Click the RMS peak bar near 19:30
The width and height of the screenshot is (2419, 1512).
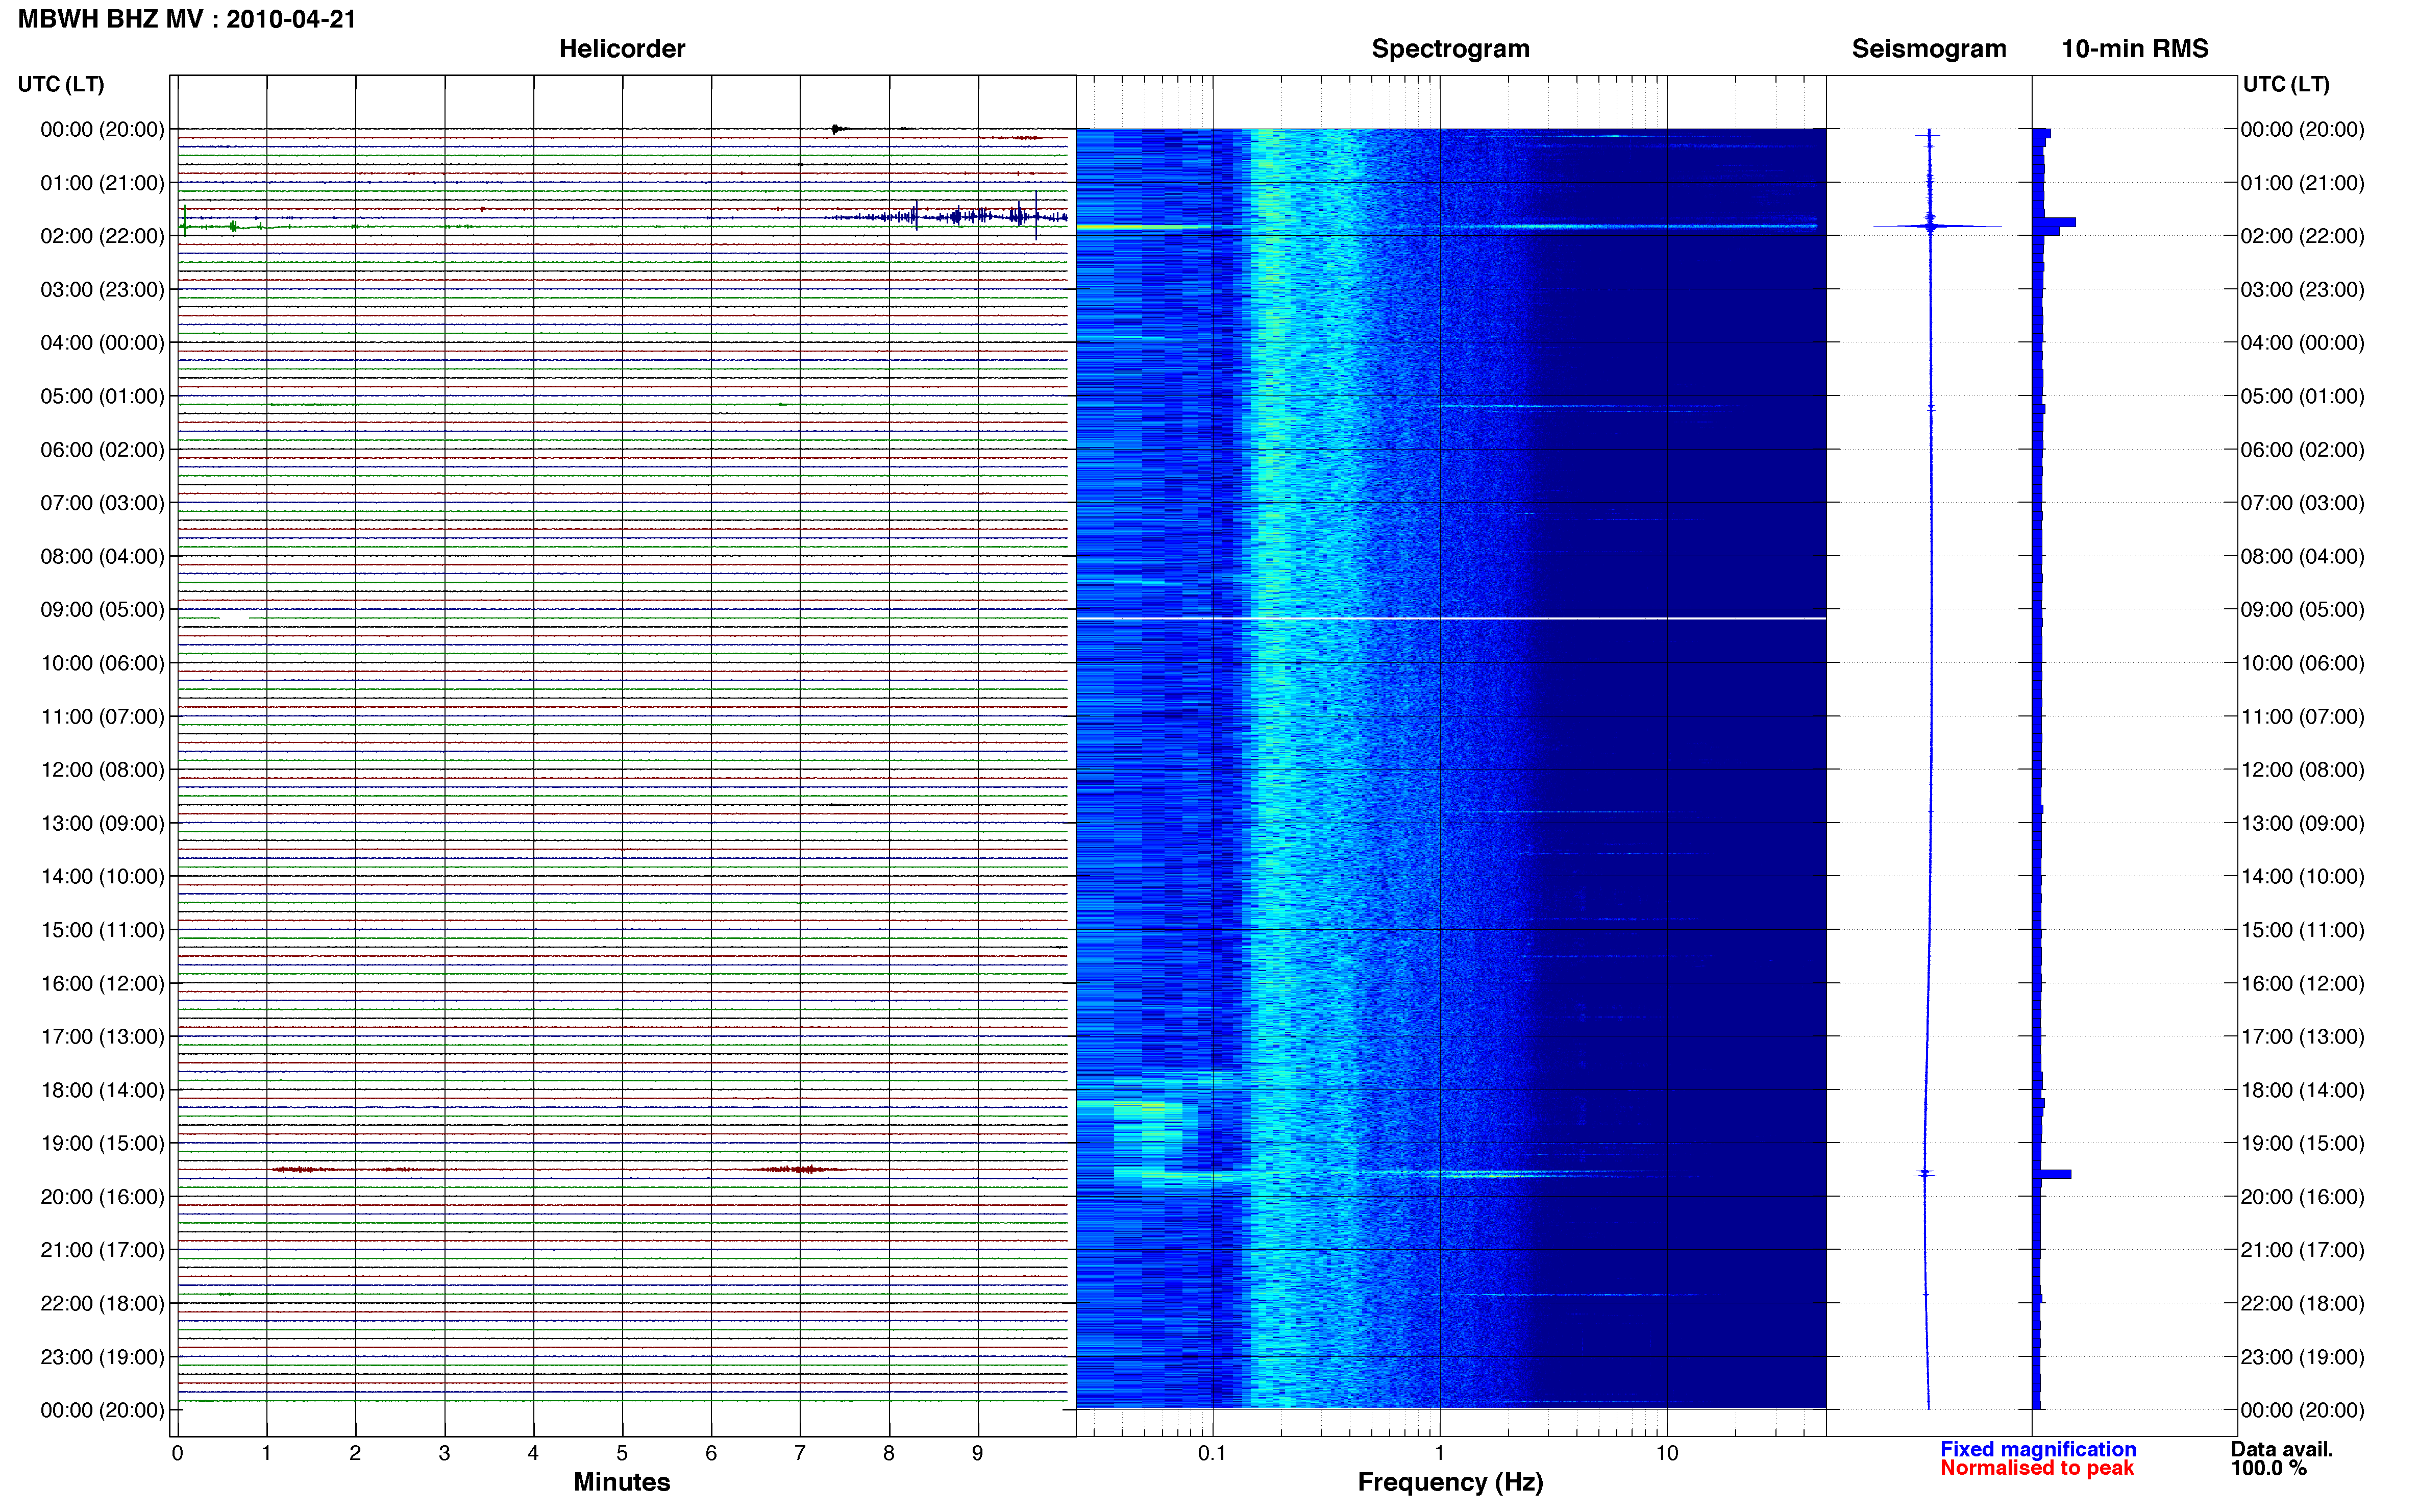click(x=2053, y=1174)
